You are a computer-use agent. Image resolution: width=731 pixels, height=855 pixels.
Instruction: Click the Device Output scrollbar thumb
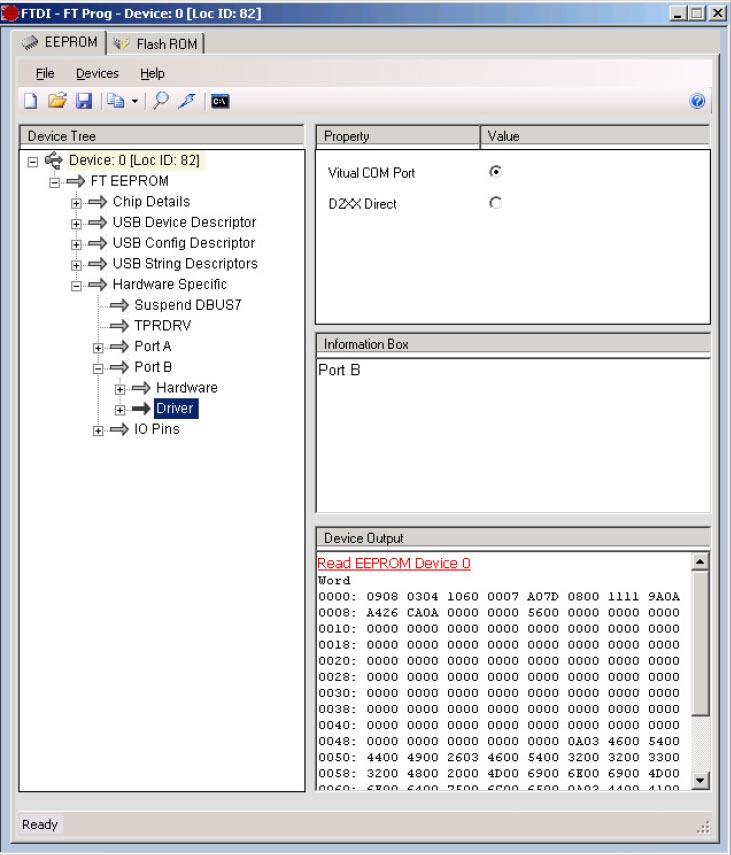pos(700,643)
